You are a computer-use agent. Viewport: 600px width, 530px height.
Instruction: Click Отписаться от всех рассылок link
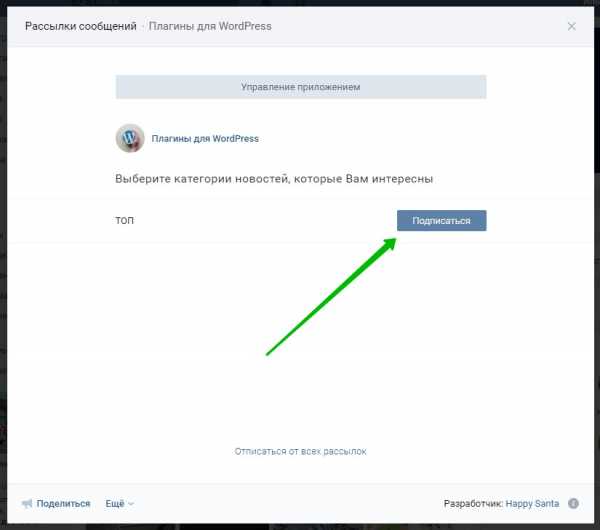tap(300, 452)
